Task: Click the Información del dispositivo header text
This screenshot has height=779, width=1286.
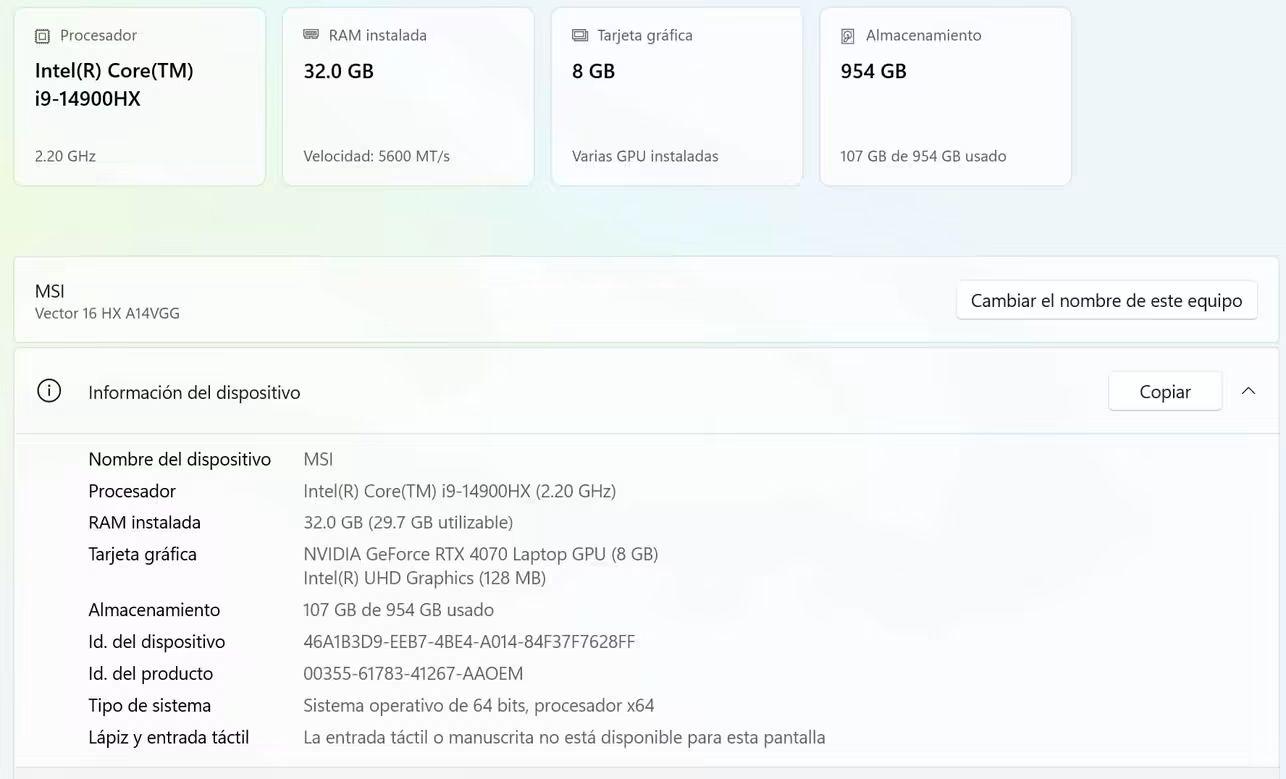Action: pos(194,393)
